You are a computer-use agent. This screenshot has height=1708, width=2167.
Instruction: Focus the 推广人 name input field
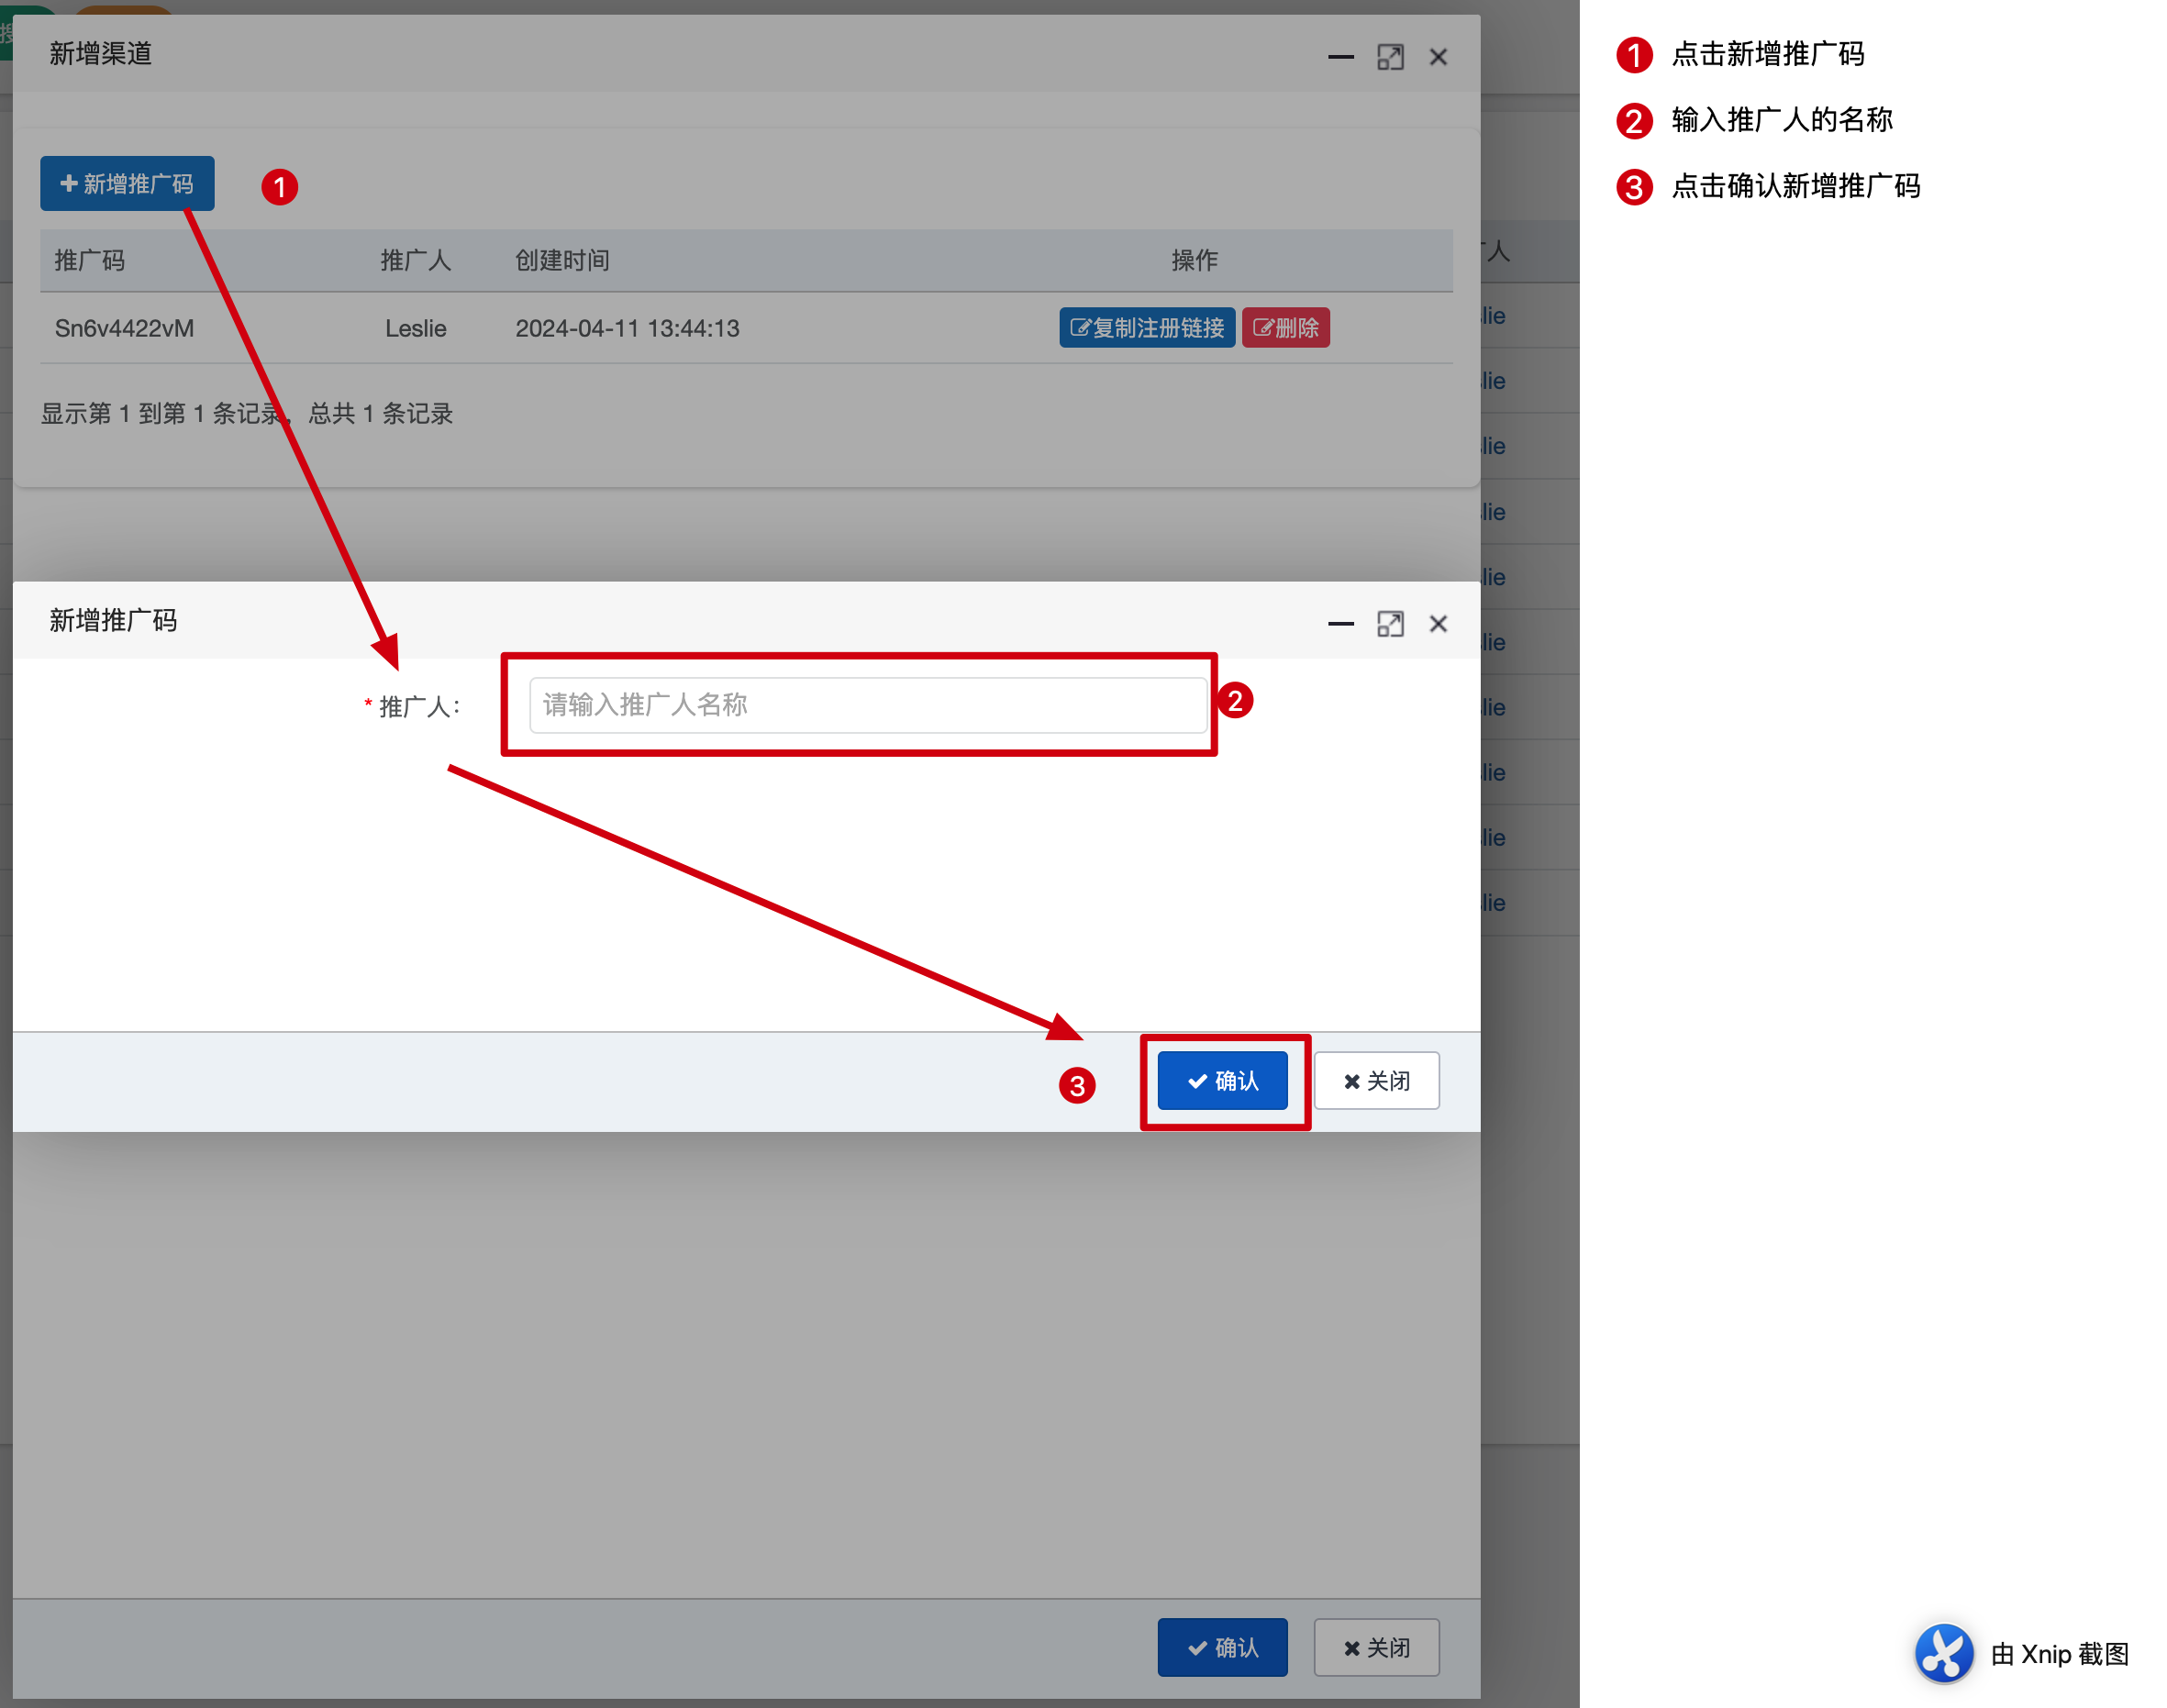pyautogui.click(x=867, y=705)
